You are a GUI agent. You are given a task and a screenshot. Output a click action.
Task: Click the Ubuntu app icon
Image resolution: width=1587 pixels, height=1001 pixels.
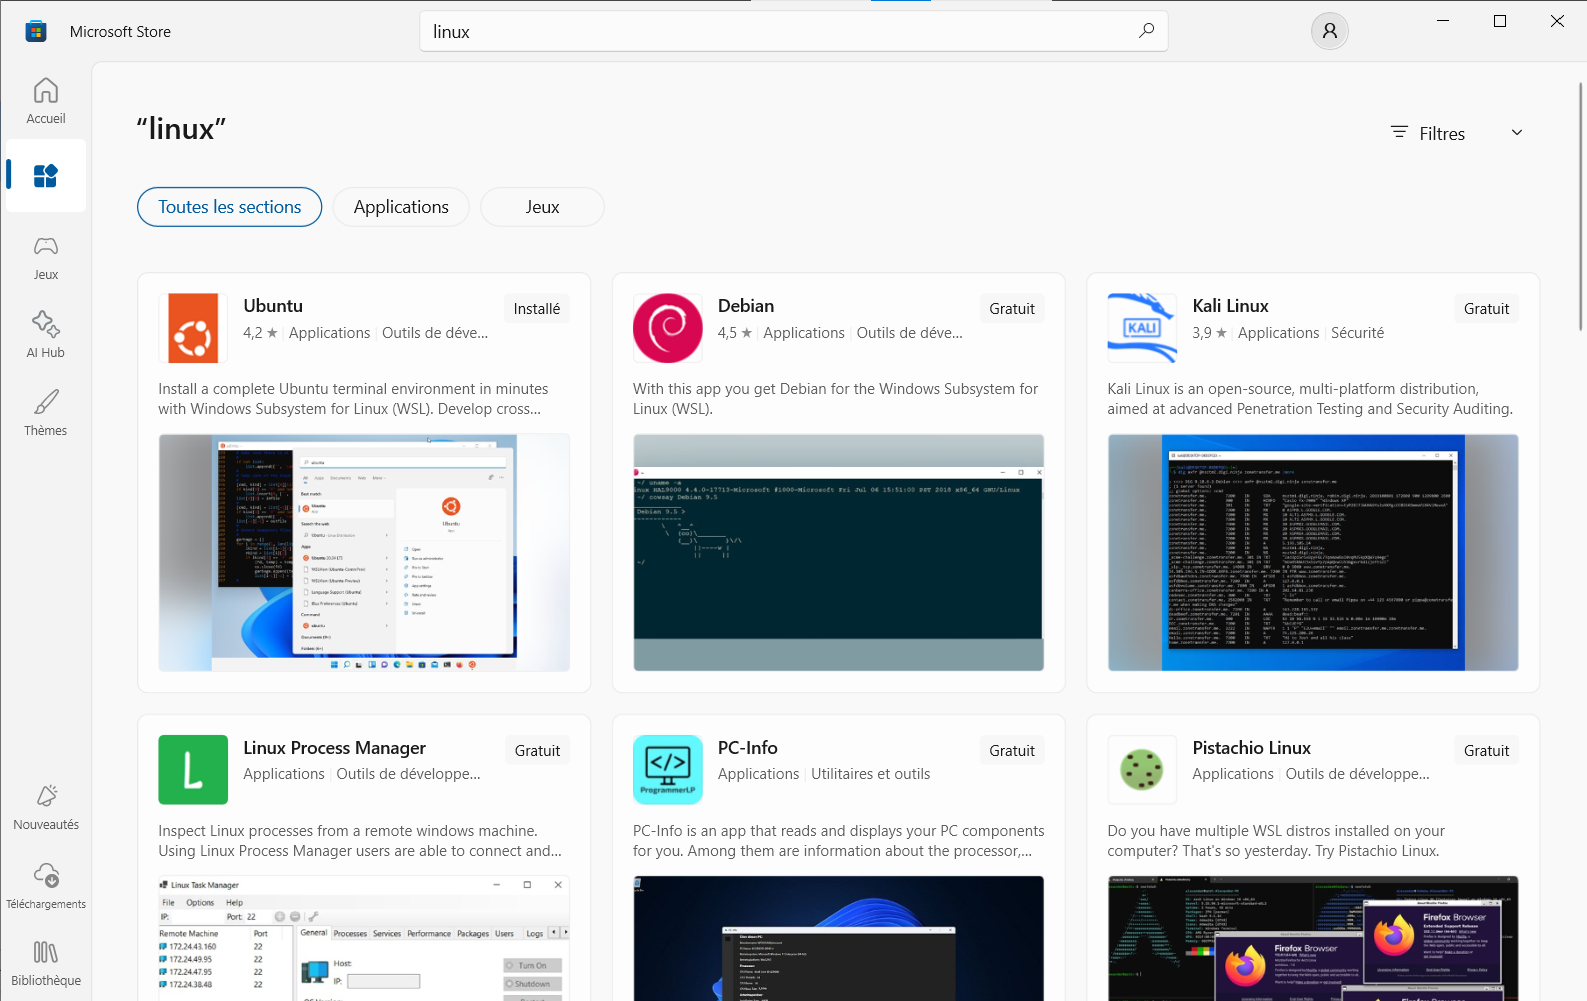193,328
